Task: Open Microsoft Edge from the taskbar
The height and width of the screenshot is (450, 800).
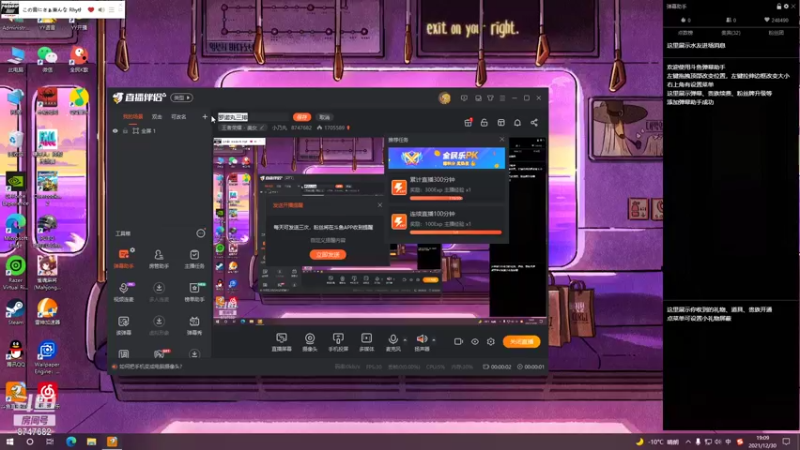Action: (71, 442)
